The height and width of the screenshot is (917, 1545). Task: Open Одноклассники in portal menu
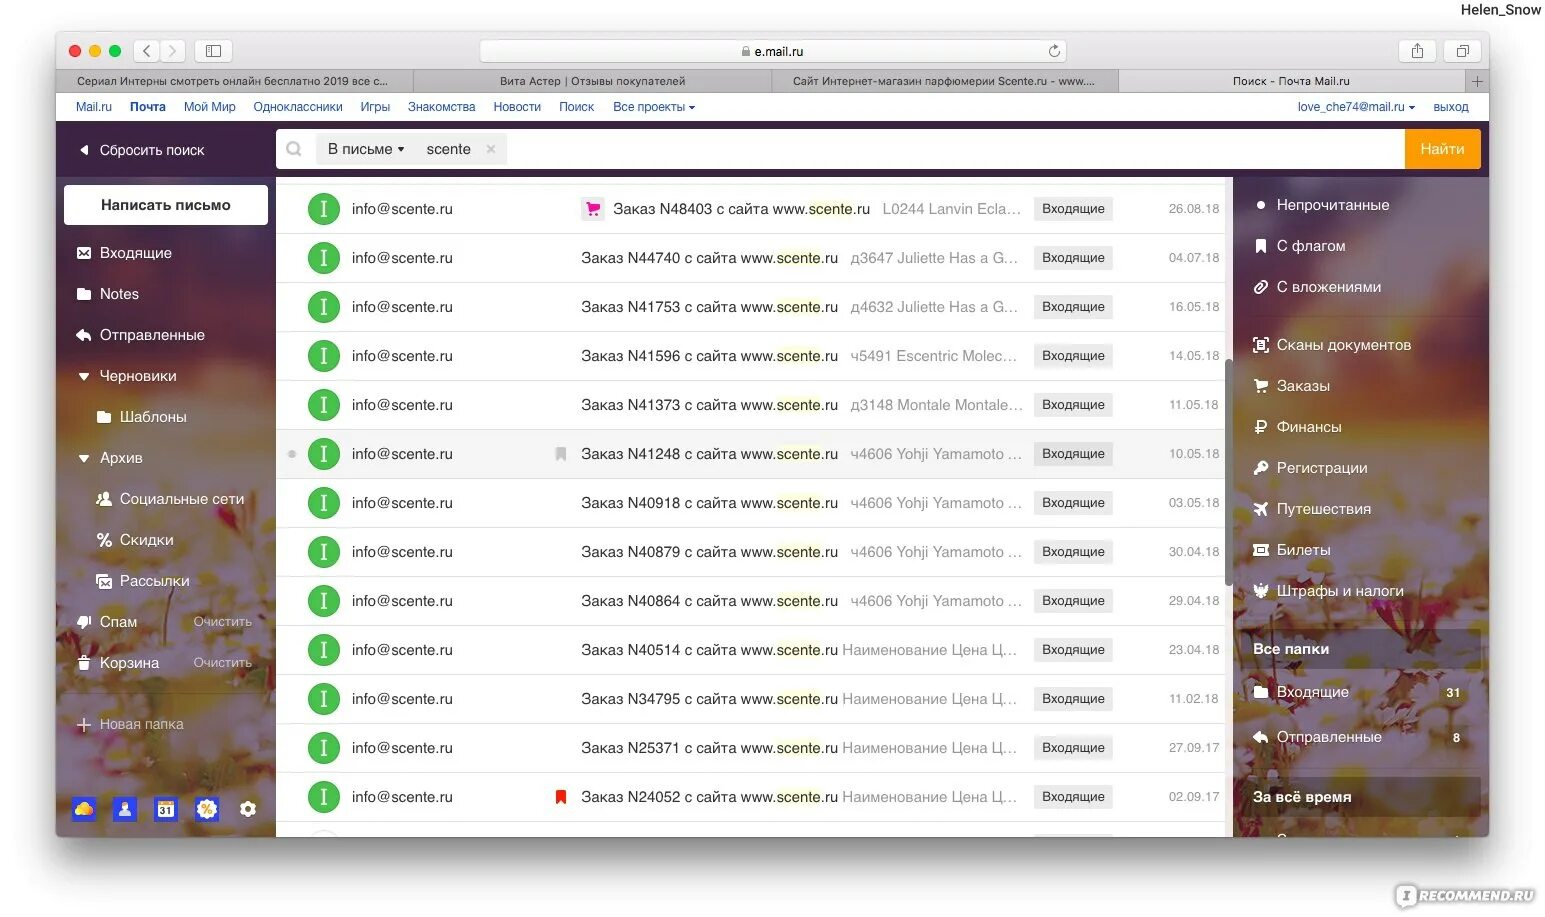pyautogui.click(x=298, y=107)
